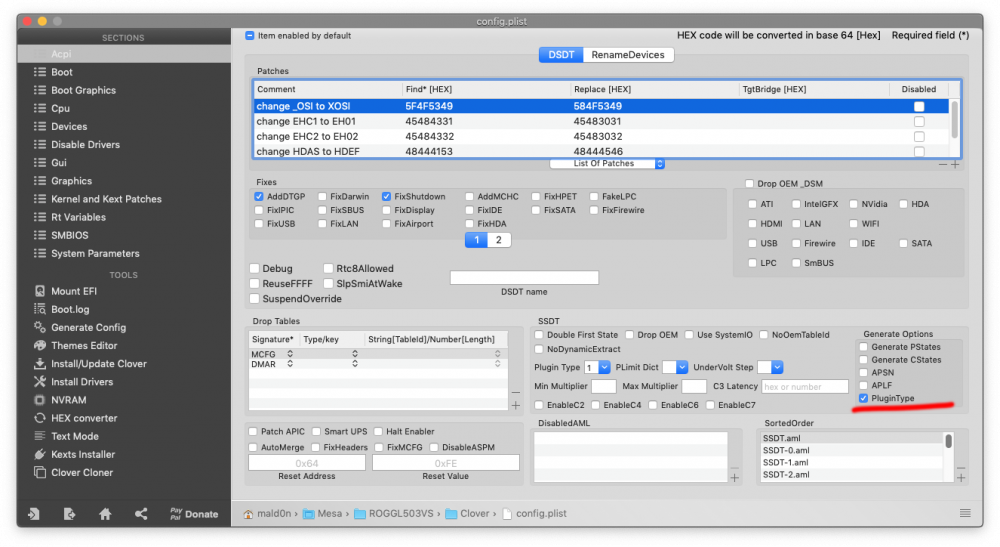The image size is (1000, 547).
Task: Open the Plugin Type dropdown
Action: pos(598,367)
